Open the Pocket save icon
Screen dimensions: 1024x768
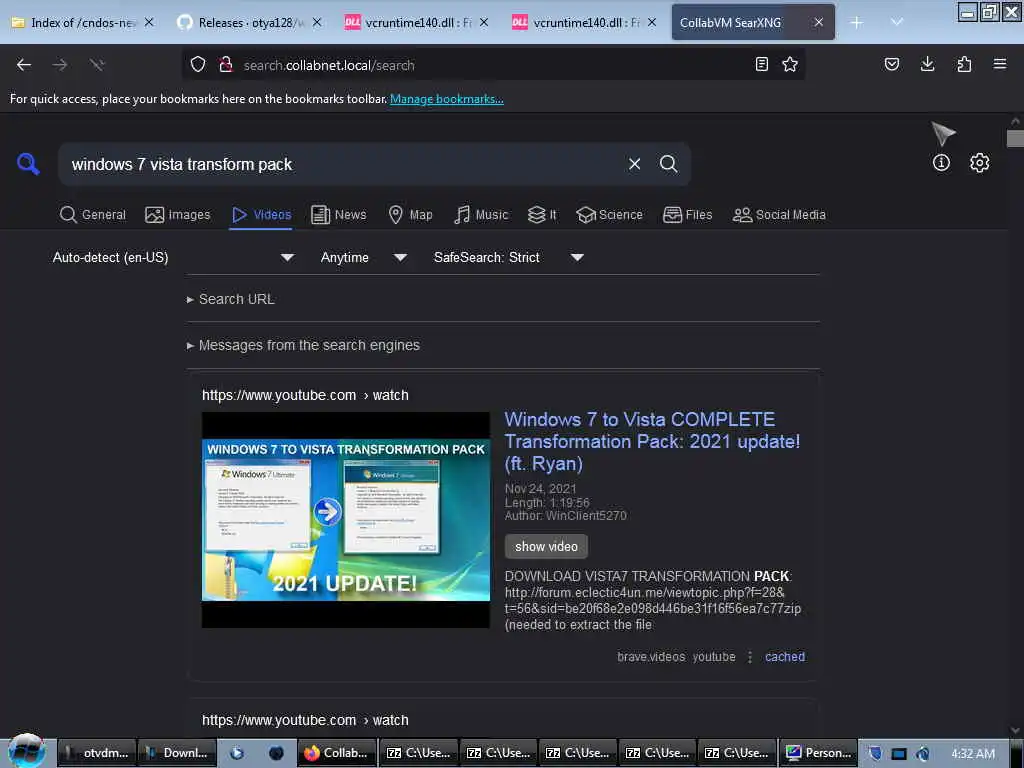pos(891,64)
